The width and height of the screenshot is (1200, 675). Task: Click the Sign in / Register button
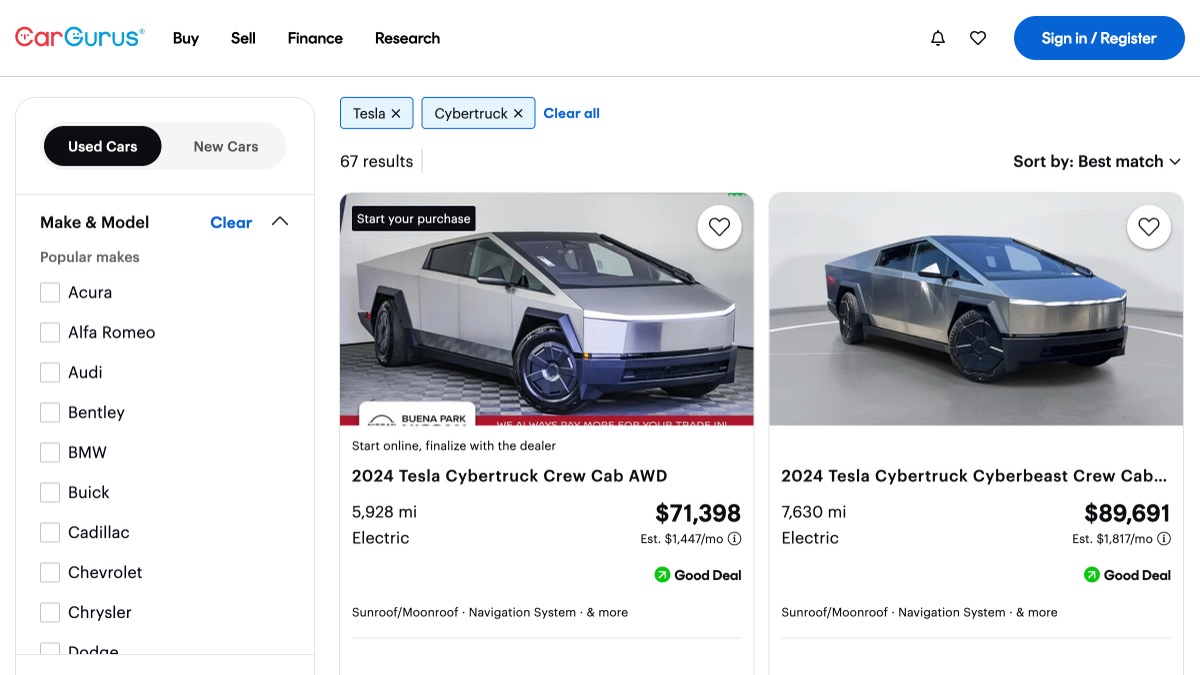1098,38
